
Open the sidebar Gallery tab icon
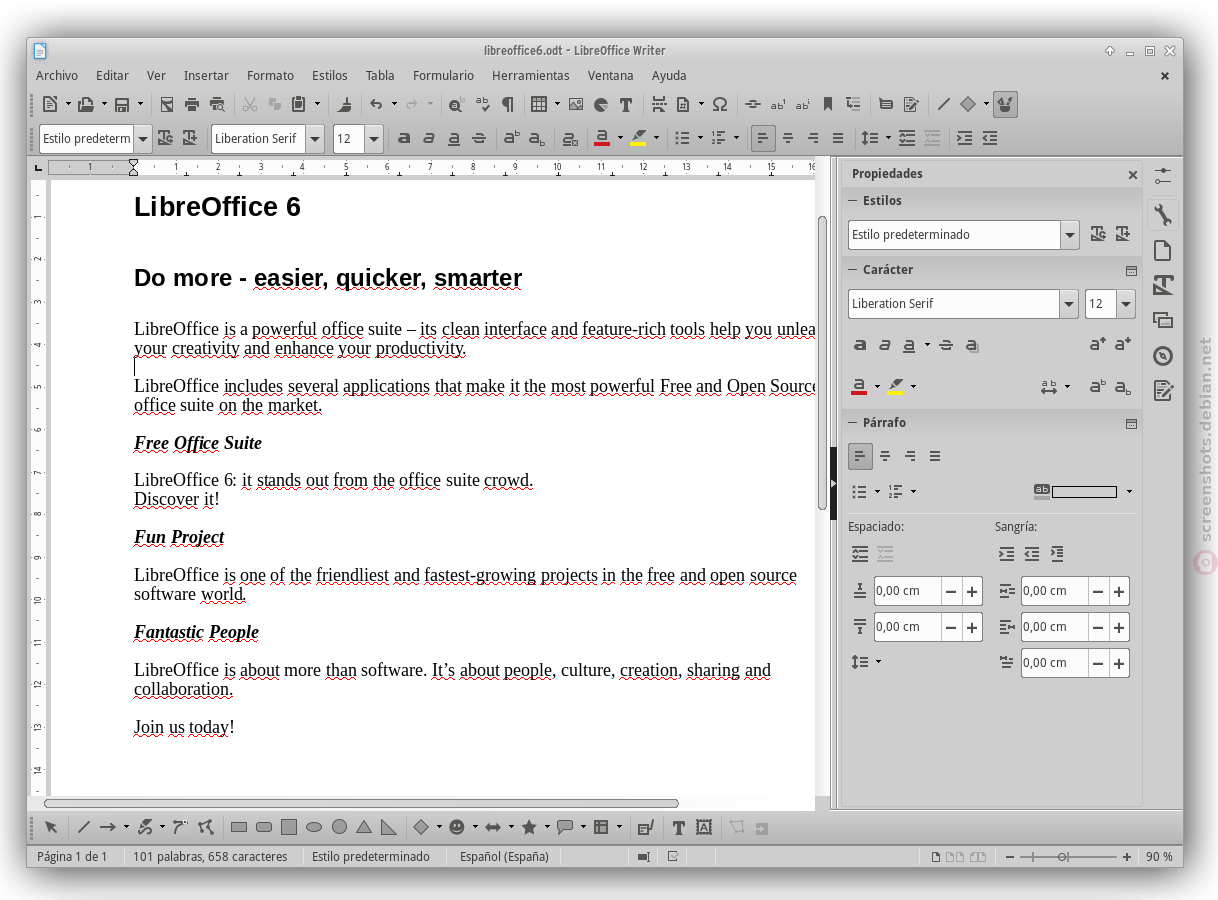point(1162,320)
